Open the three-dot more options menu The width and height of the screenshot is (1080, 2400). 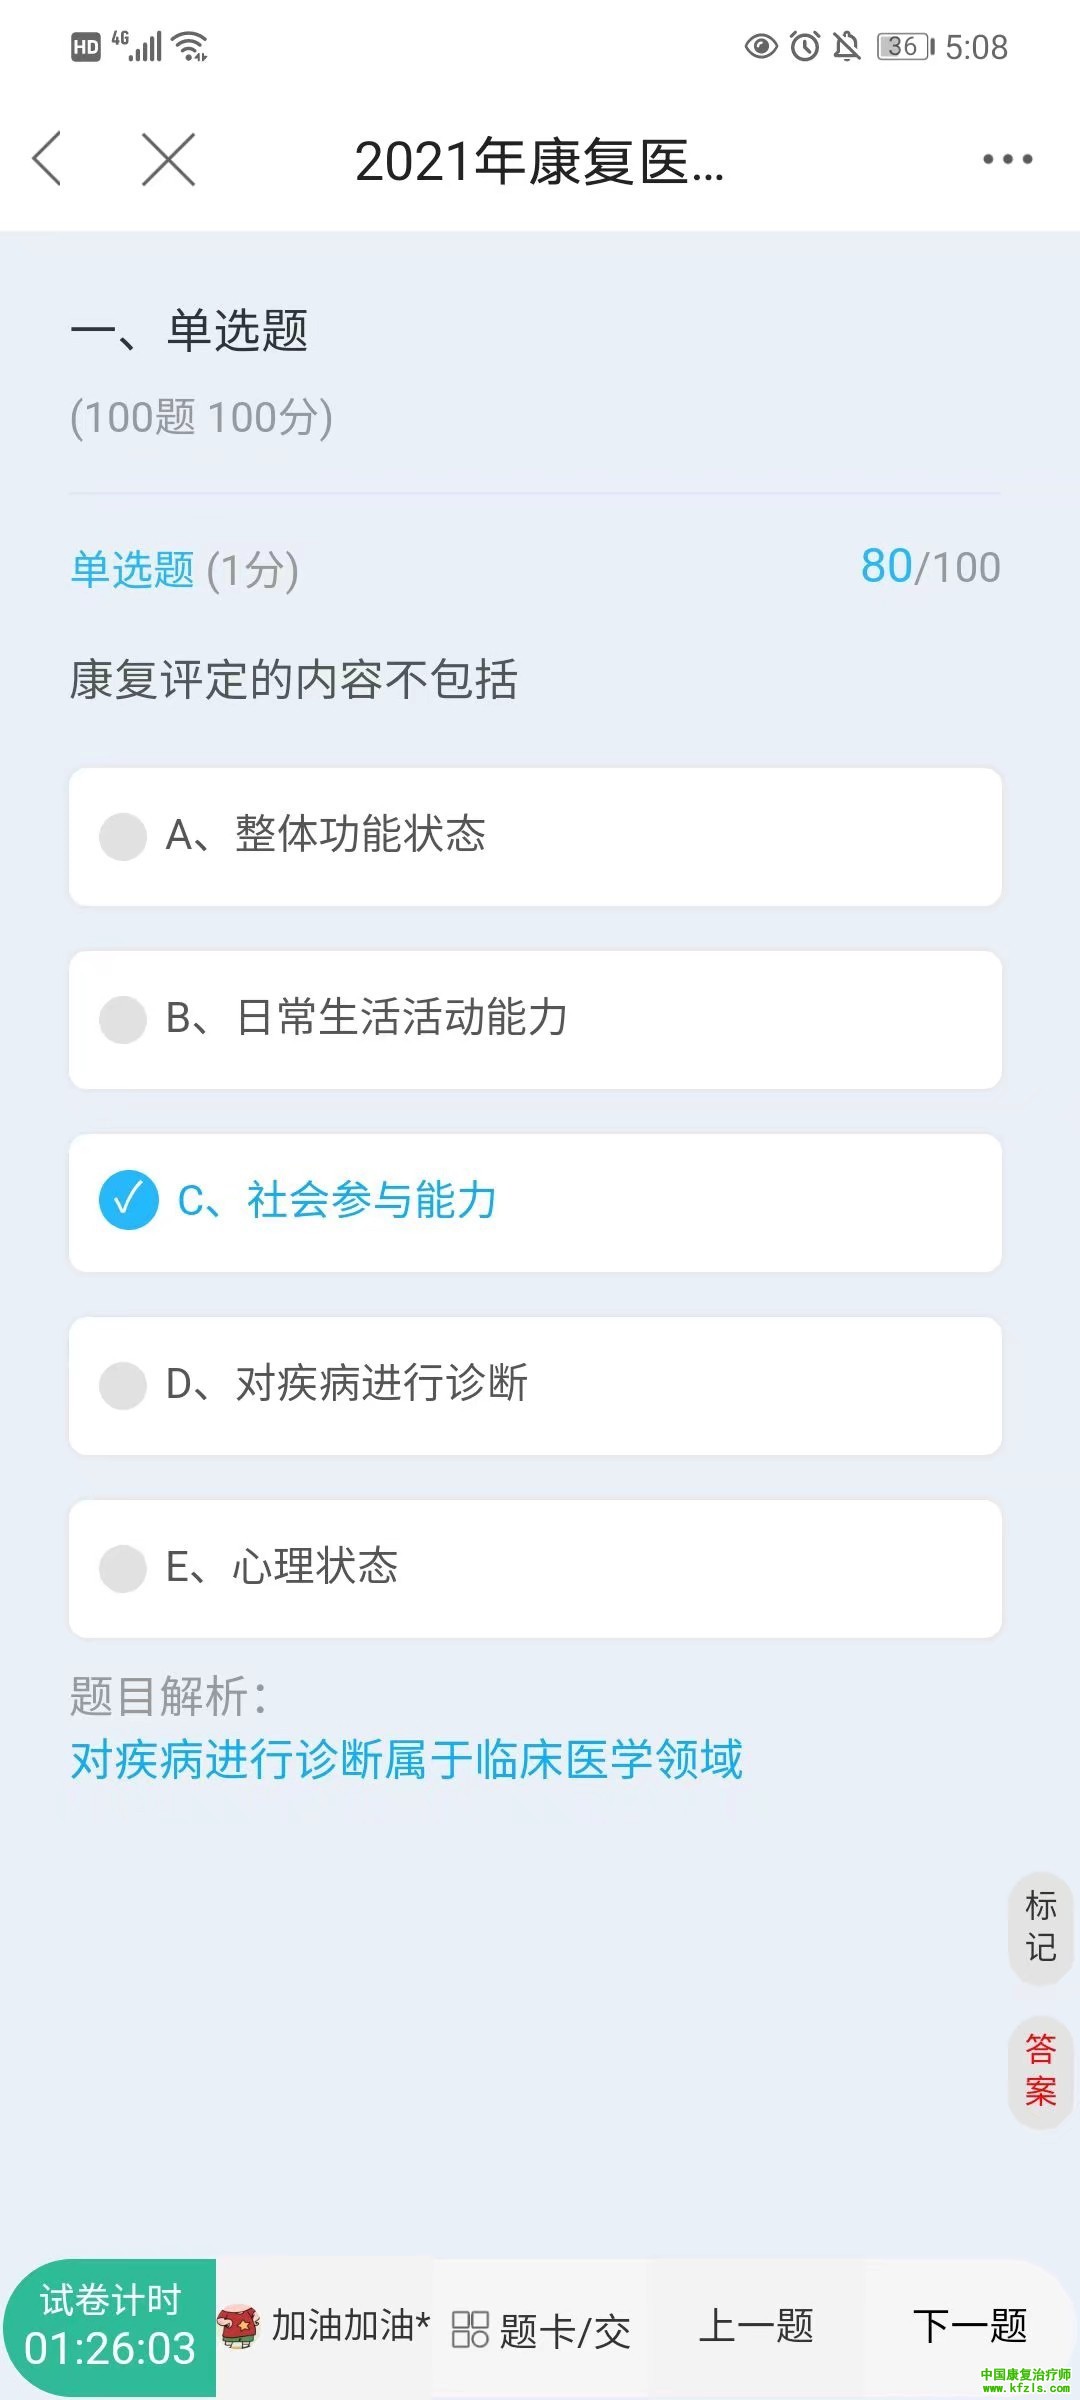pyautogui.click(x=1007, y=159)
